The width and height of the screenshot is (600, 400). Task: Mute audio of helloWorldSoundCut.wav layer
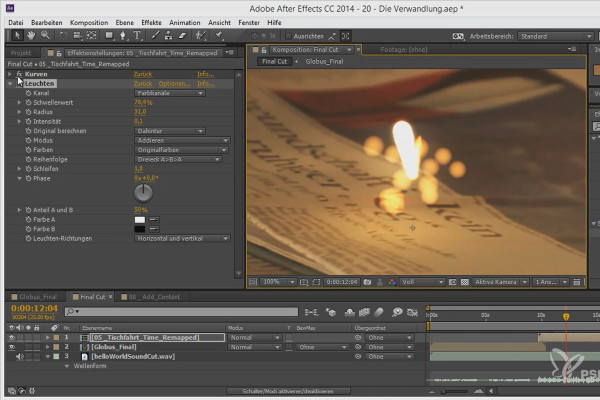tap(20, 357)
